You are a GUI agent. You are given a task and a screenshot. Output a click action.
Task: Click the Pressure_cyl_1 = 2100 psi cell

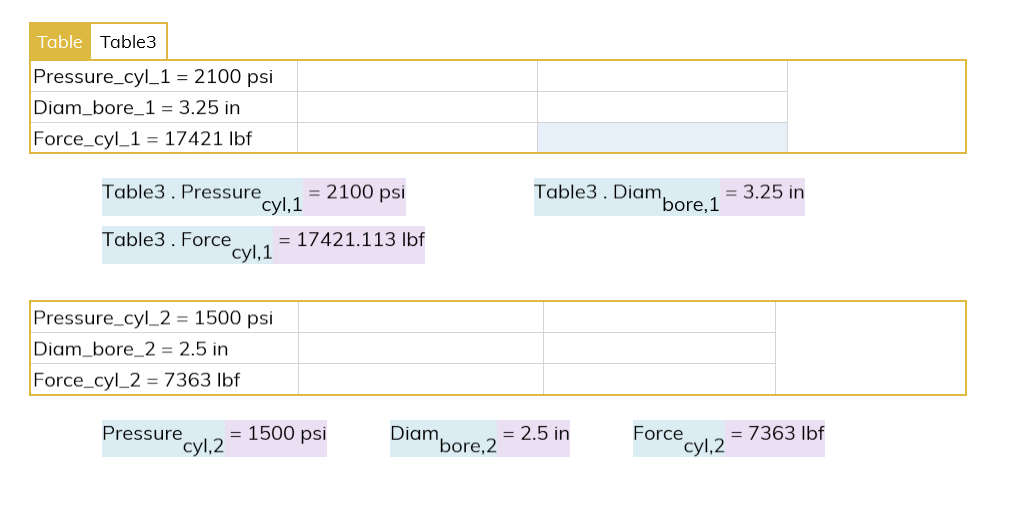[x=164, y=77]
